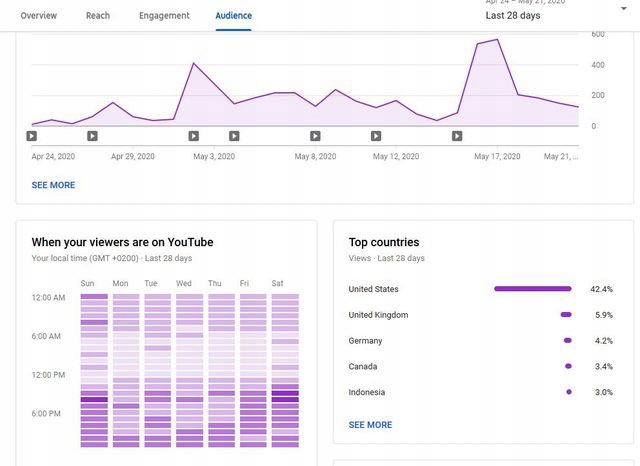Click the Apr 24, 2020 axis label
Viewport: 640px width, 466px height.
(x=53, y=156)
